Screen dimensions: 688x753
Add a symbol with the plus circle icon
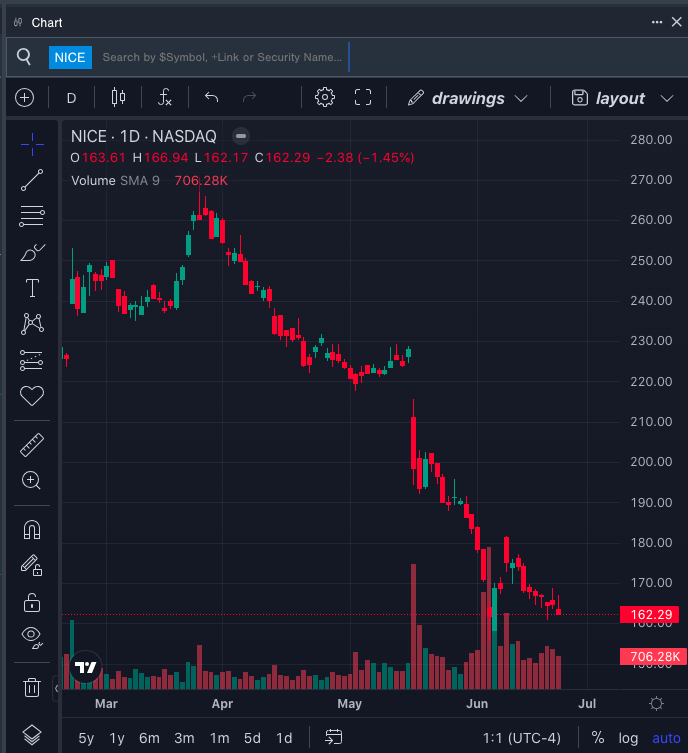tap(24, 98)
